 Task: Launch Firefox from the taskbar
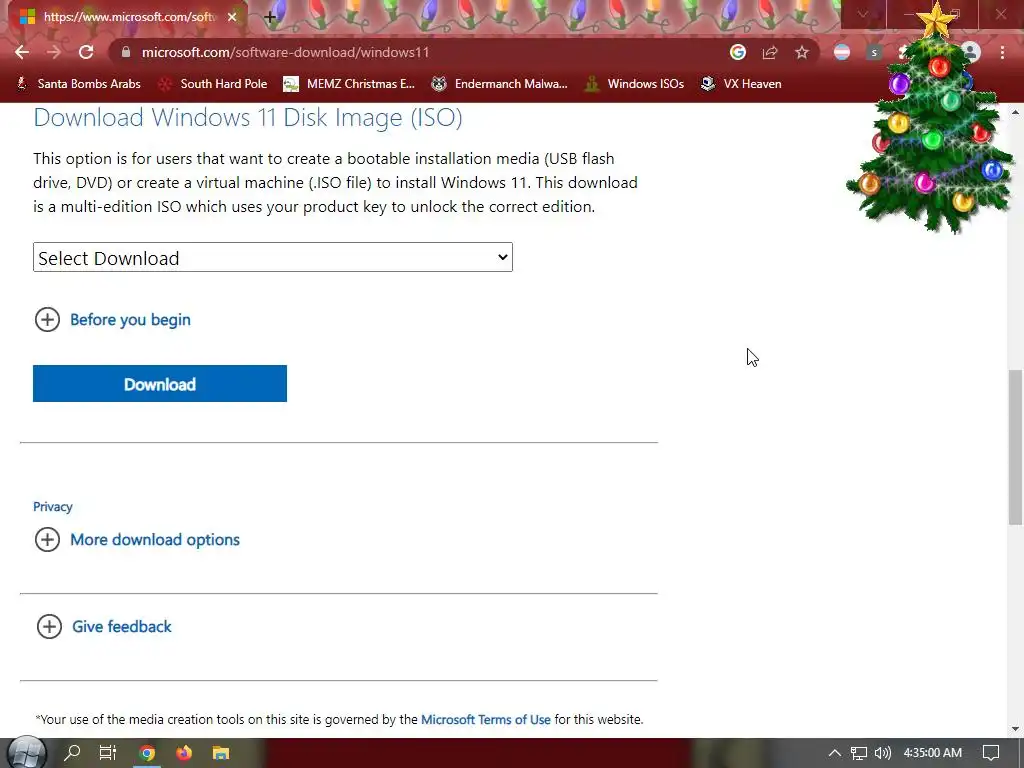click(x=184, y=753)
